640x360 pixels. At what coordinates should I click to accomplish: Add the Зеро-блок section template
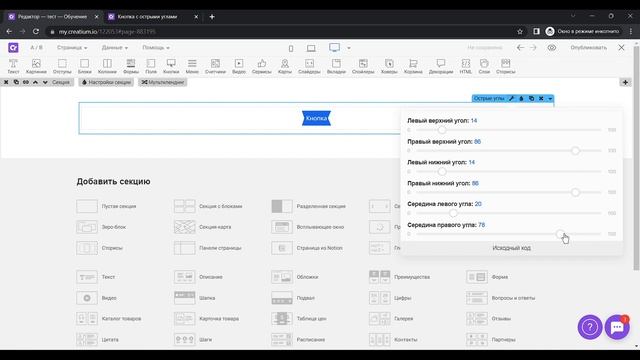coord(101,227)
